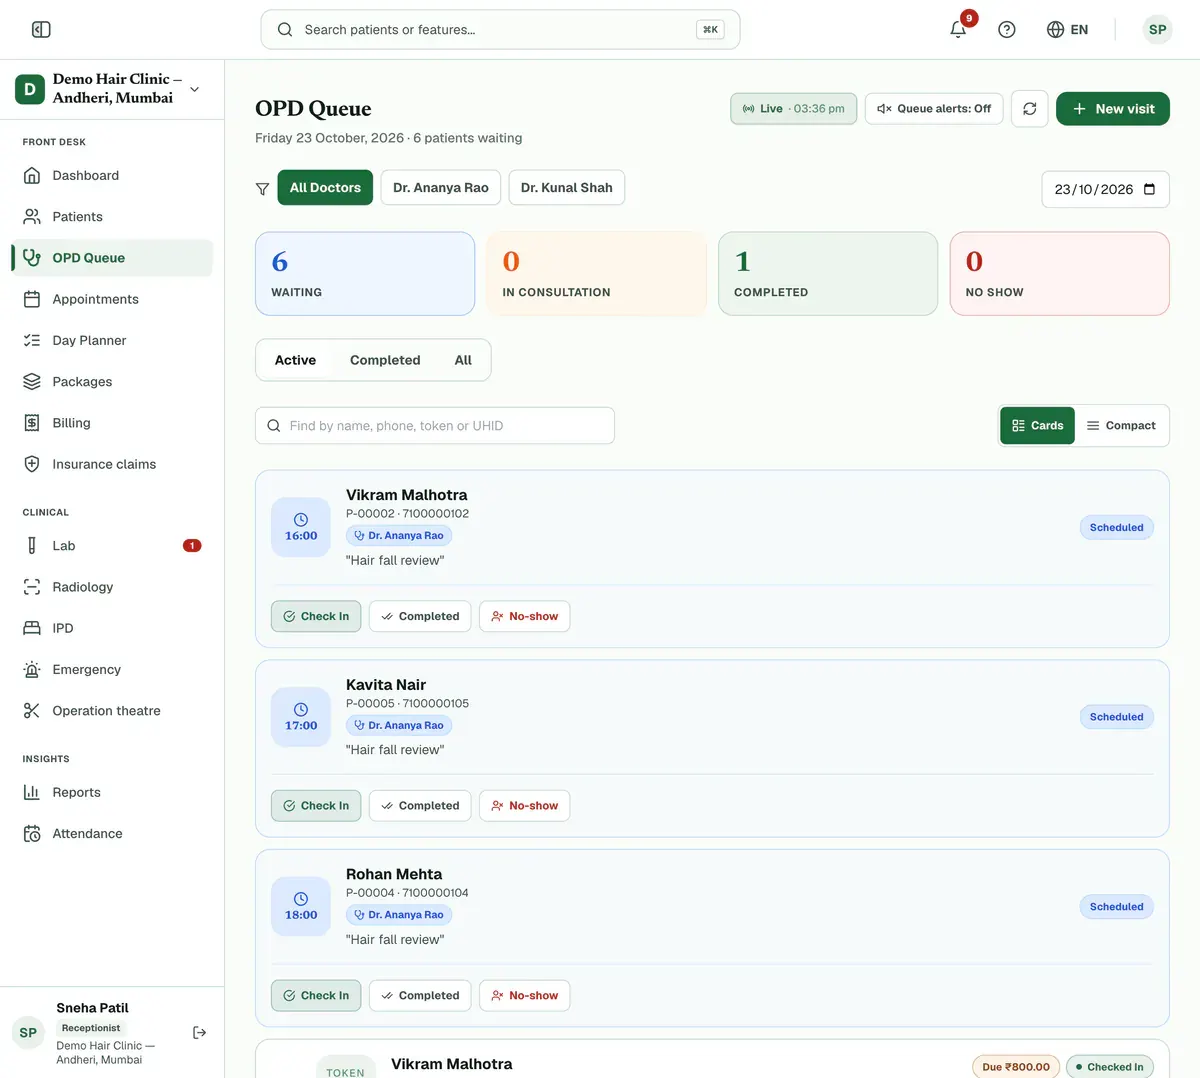This screenshot has width=1200, height=1078.
Task: Show All queue tab
Action: click(463, 360)
